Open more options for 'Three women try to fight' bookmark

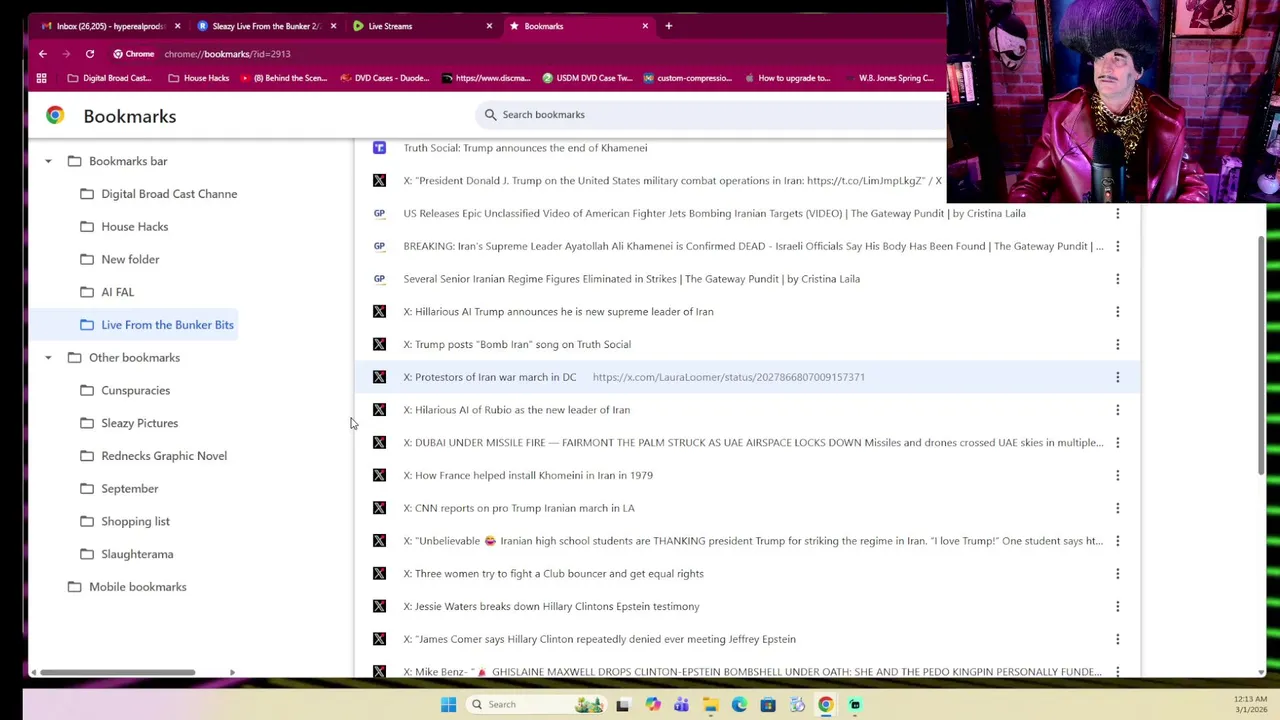1117,574
